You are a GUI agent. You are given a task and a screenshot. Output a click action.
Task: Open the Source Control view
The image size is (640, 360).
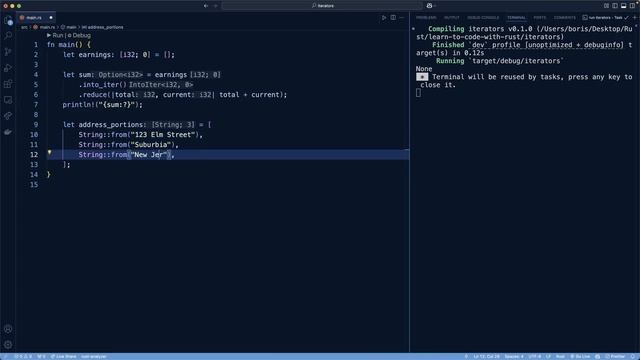8,52
